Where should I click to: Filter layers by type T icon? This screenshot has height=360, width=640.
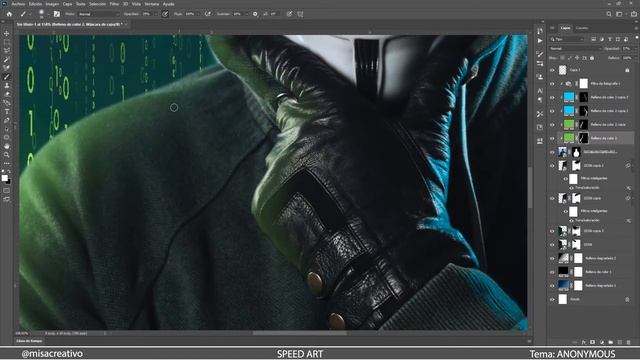click(610, 39)
